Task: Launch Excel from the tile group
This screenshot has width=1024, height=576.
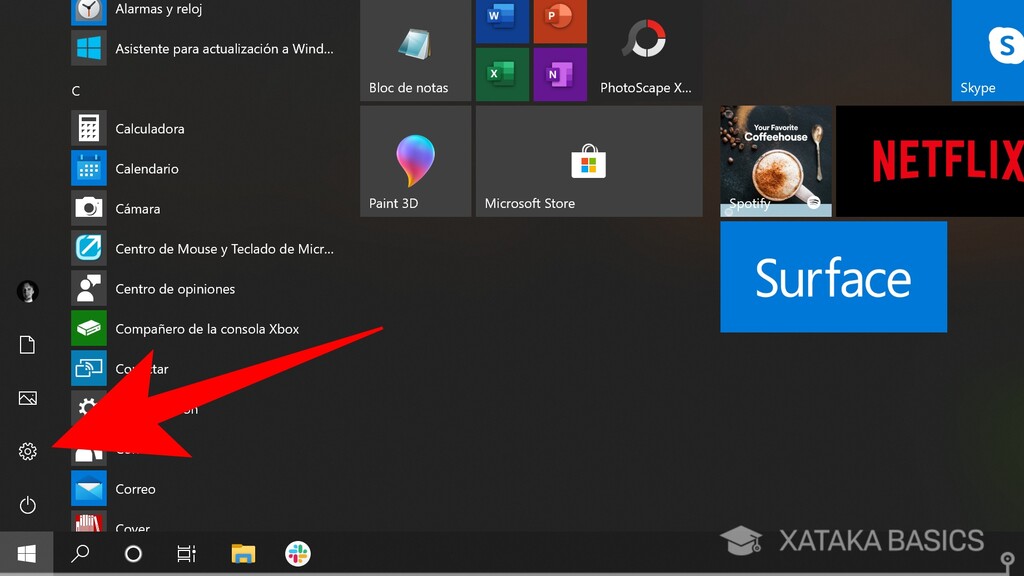Action: tap(501, 75)
